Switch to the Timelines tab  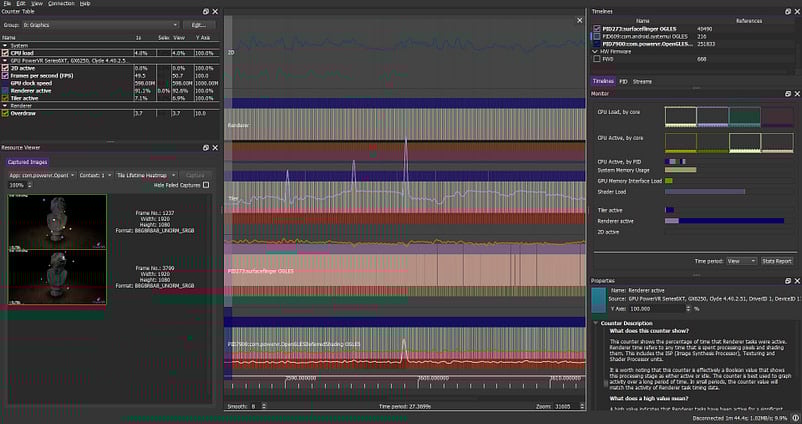point(603,81)
